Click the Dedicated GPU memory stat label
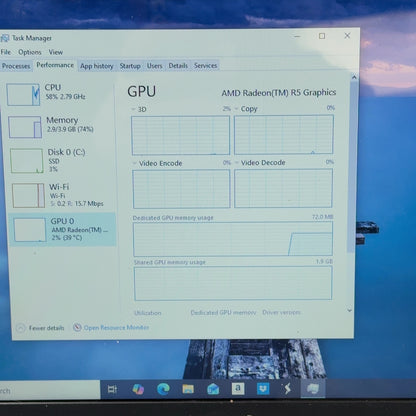This screenshot has width=416, height=416. pyautogui.click(x=223, y=313)
